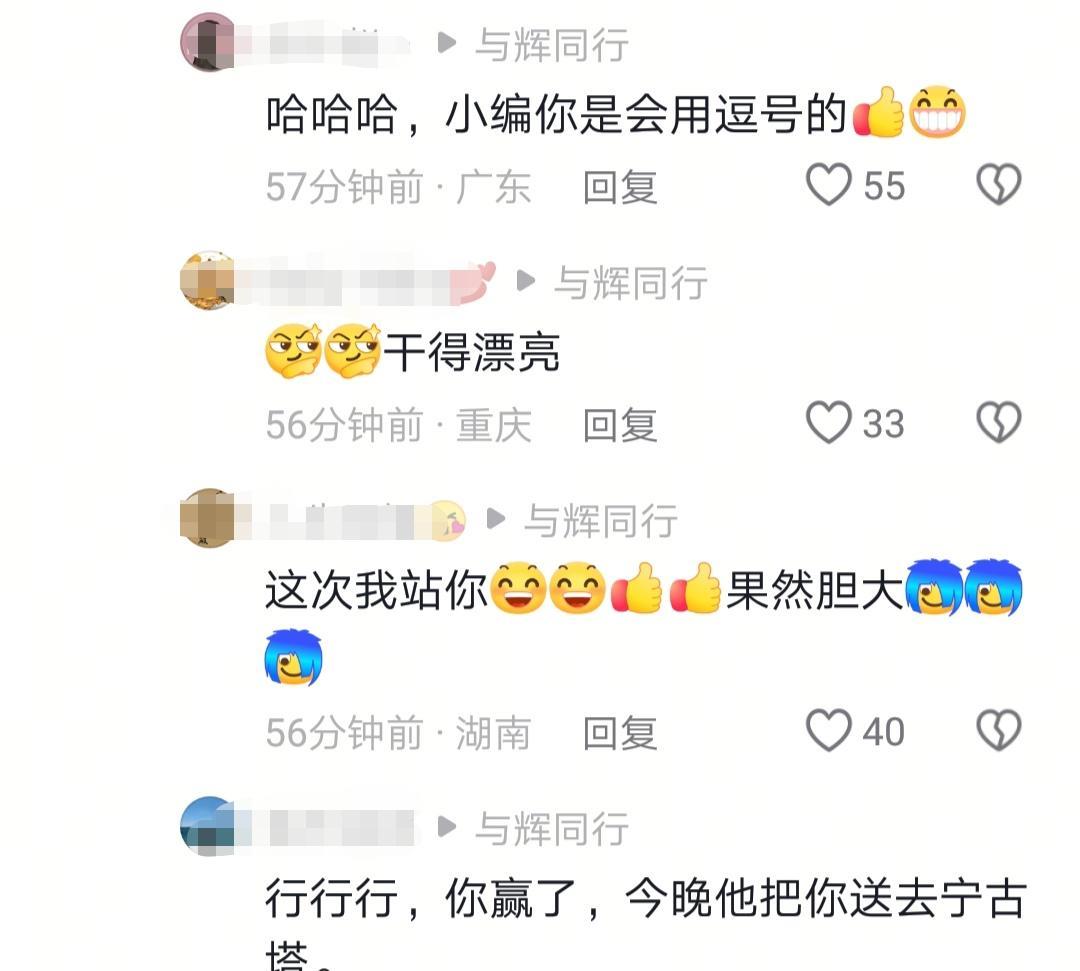The image size is (1080, 971).
Task: Reply to the 56分钟前 重庆 comment
Action: [620, 424]
